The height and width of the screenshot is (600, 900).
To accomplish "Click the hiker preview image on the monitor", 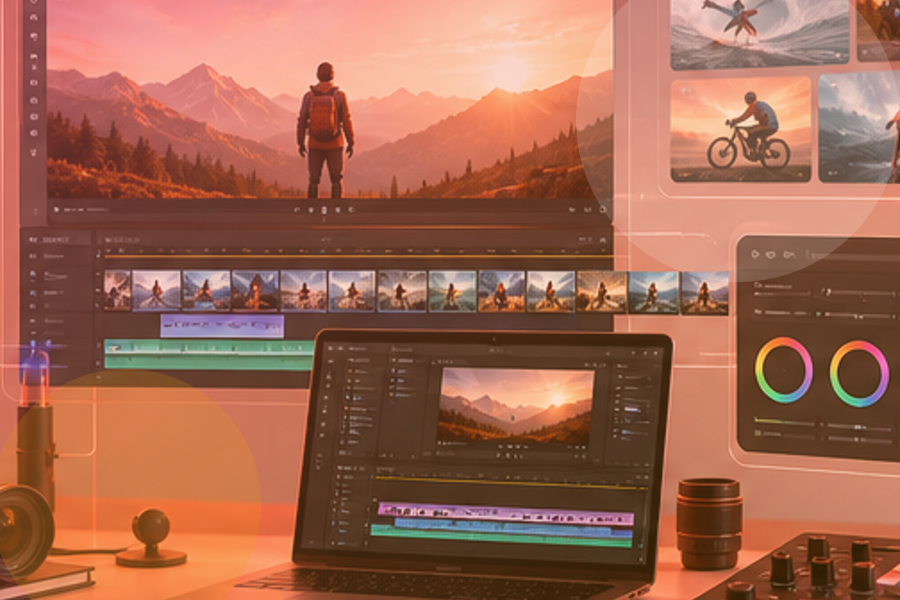I will pyautogui.click(x=329, y=99).
